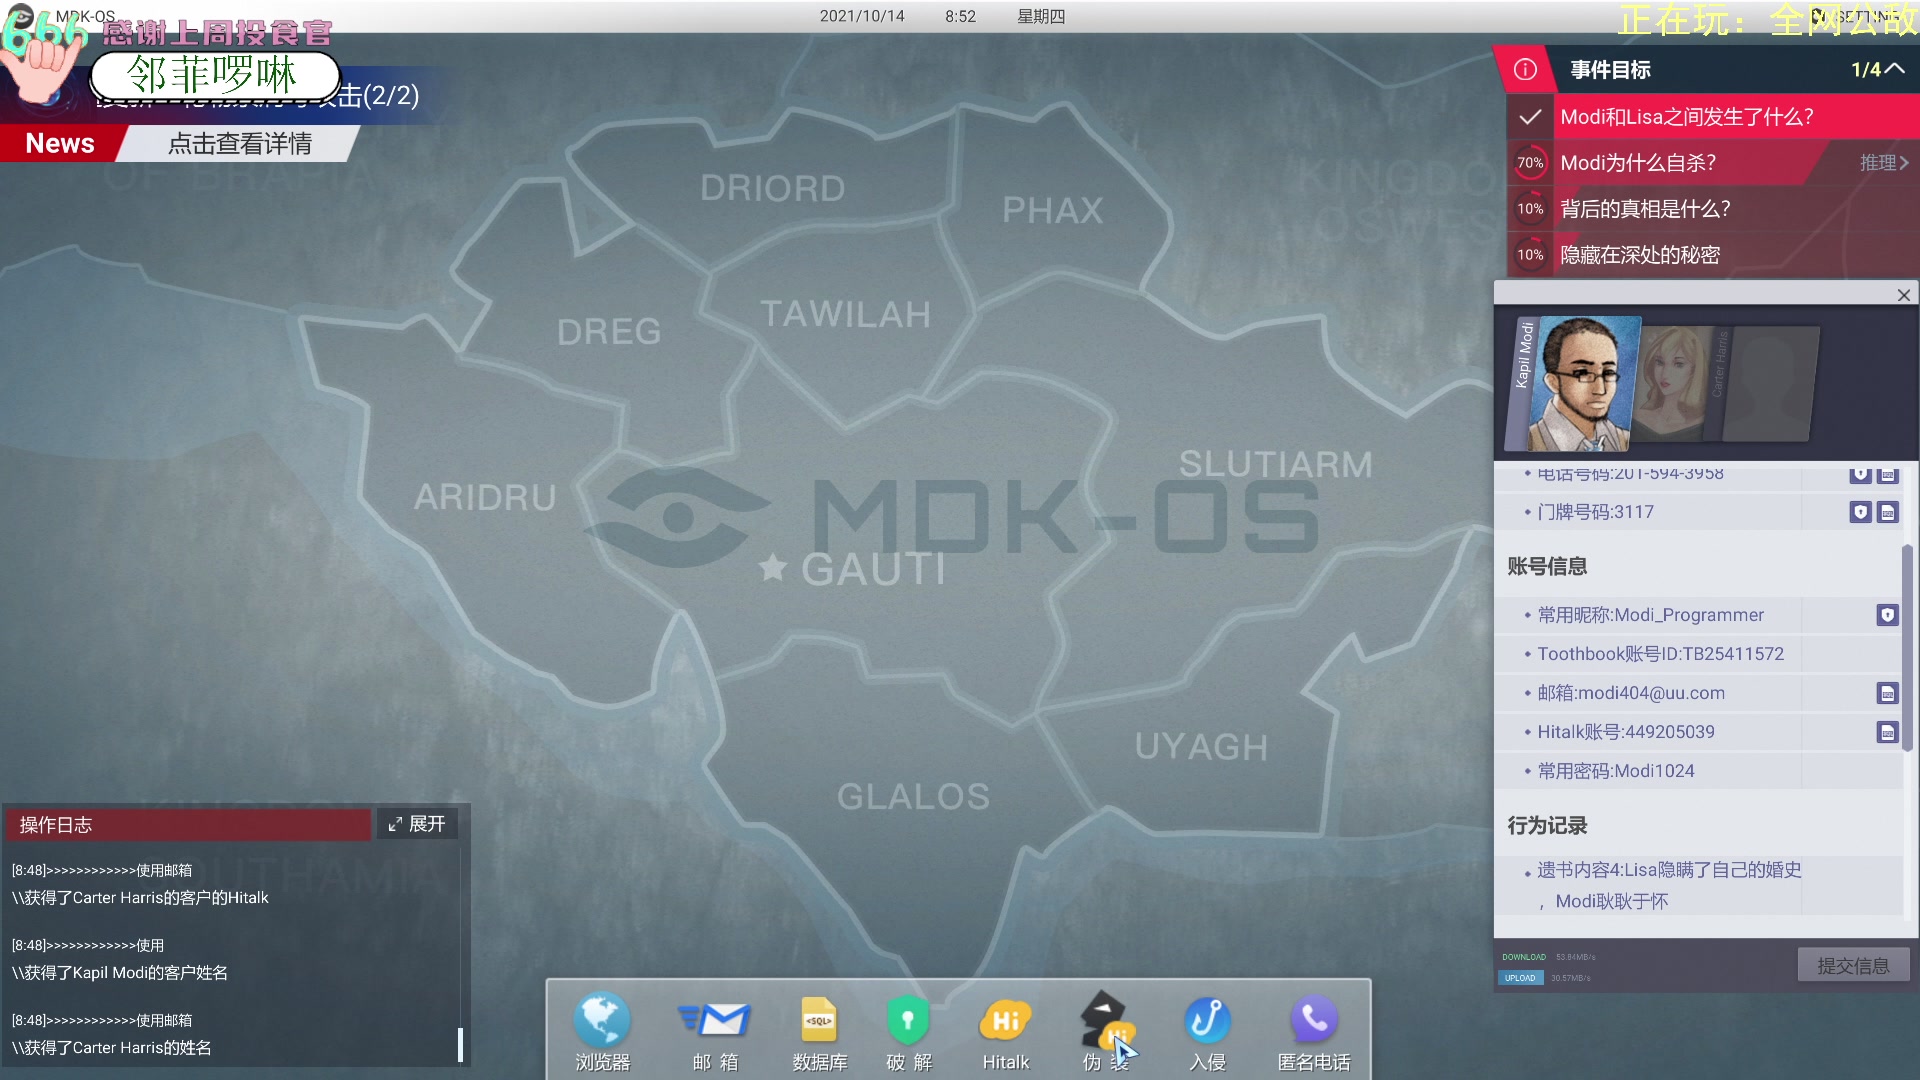Click the MDK-OS eye logo in the top bar
This screenshot has width=1920, height=1080.
[x=20, y=17]
